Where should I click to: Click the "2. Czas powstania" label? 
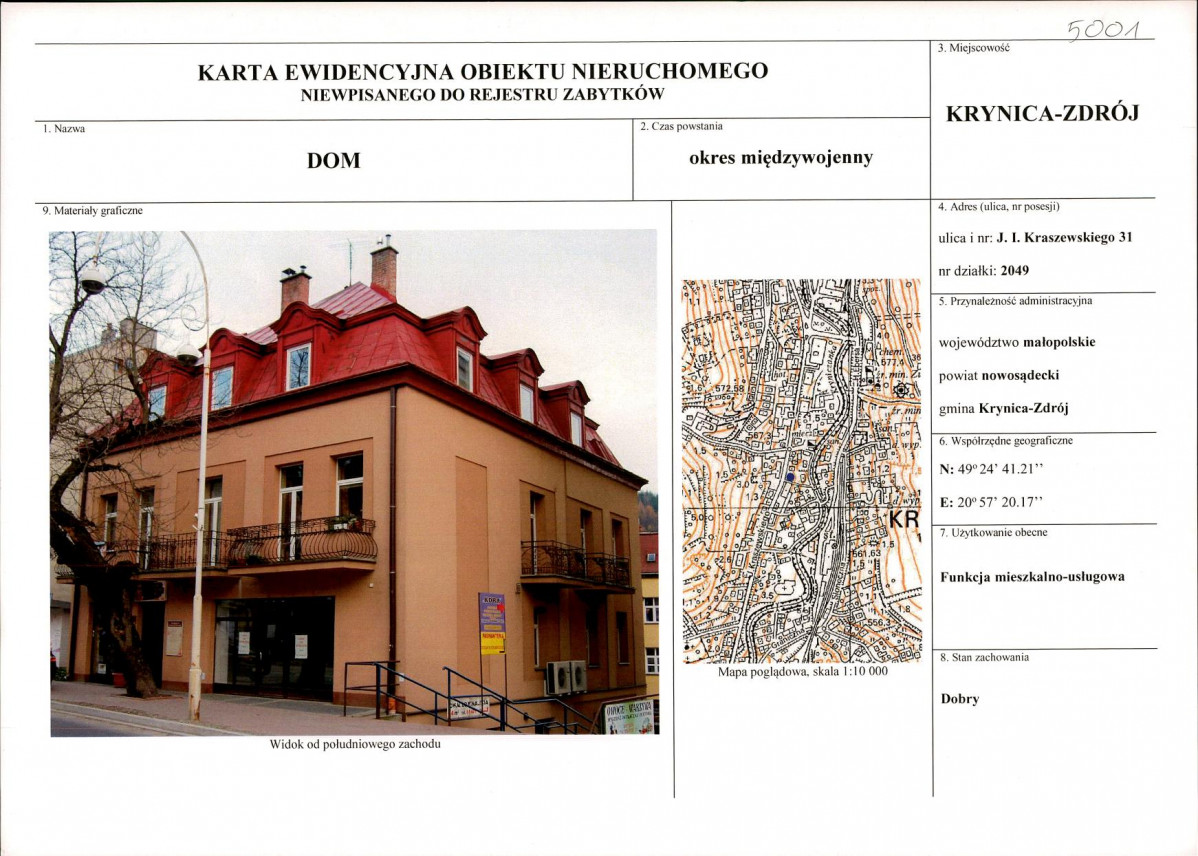682,126
